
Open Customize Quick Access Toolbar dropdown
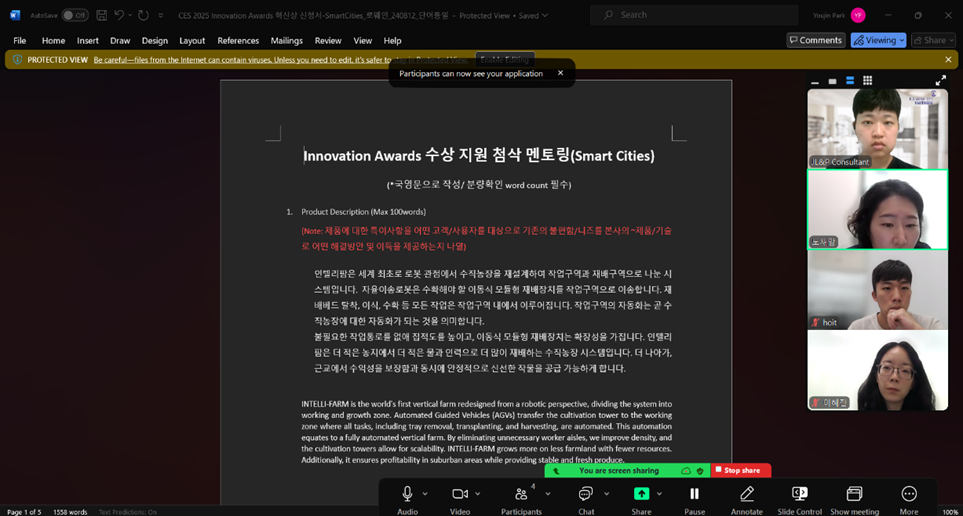(x=161, y=15)
